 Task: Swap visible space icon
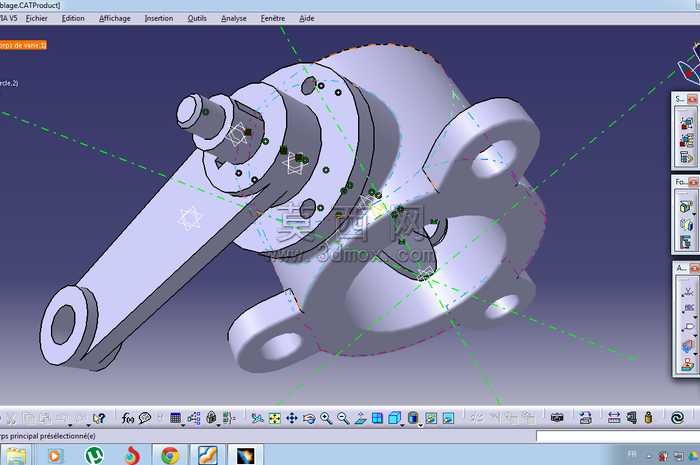(448, 418)
